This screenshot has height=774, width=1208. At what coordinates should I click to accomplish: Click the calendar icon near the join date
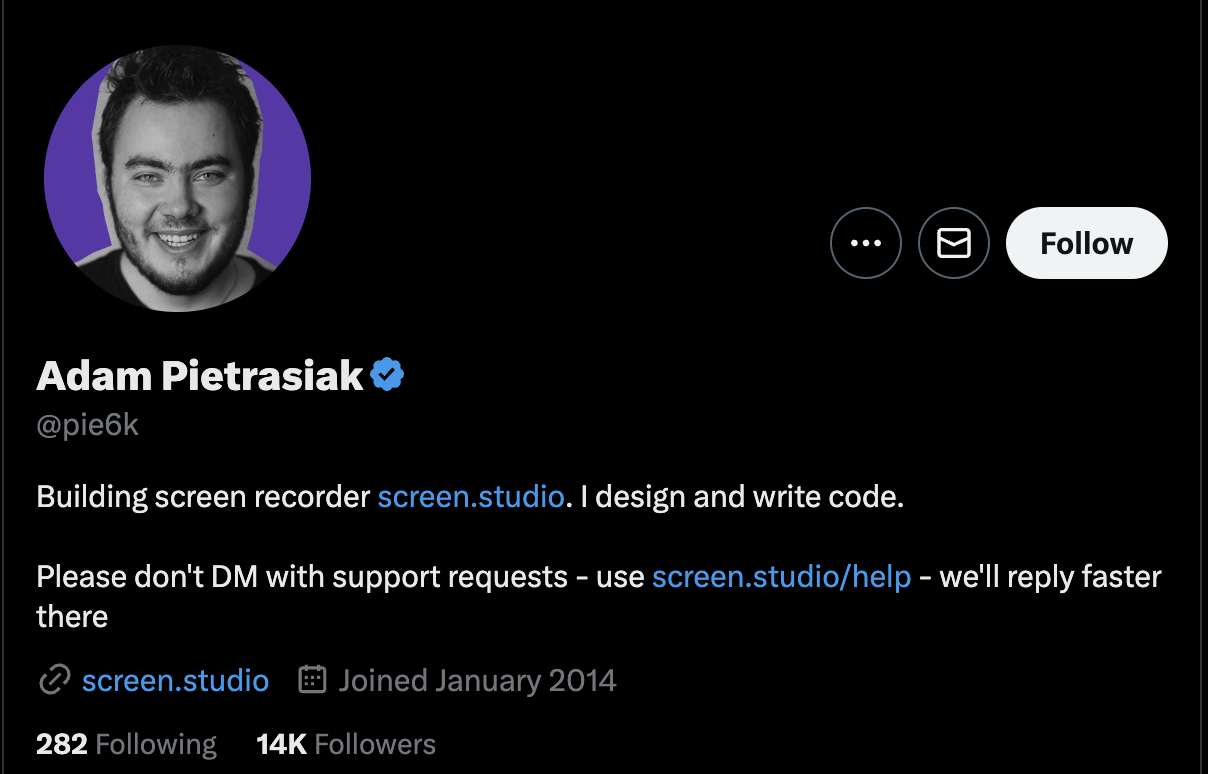[x=313, y=679]
